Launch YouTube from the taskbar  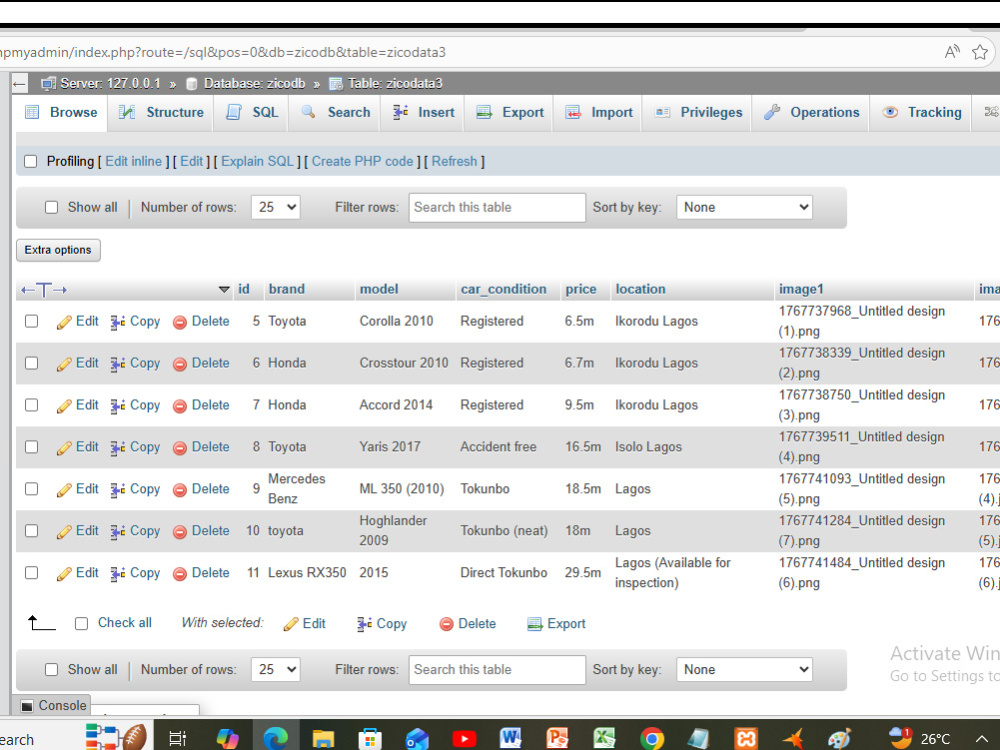464,739
